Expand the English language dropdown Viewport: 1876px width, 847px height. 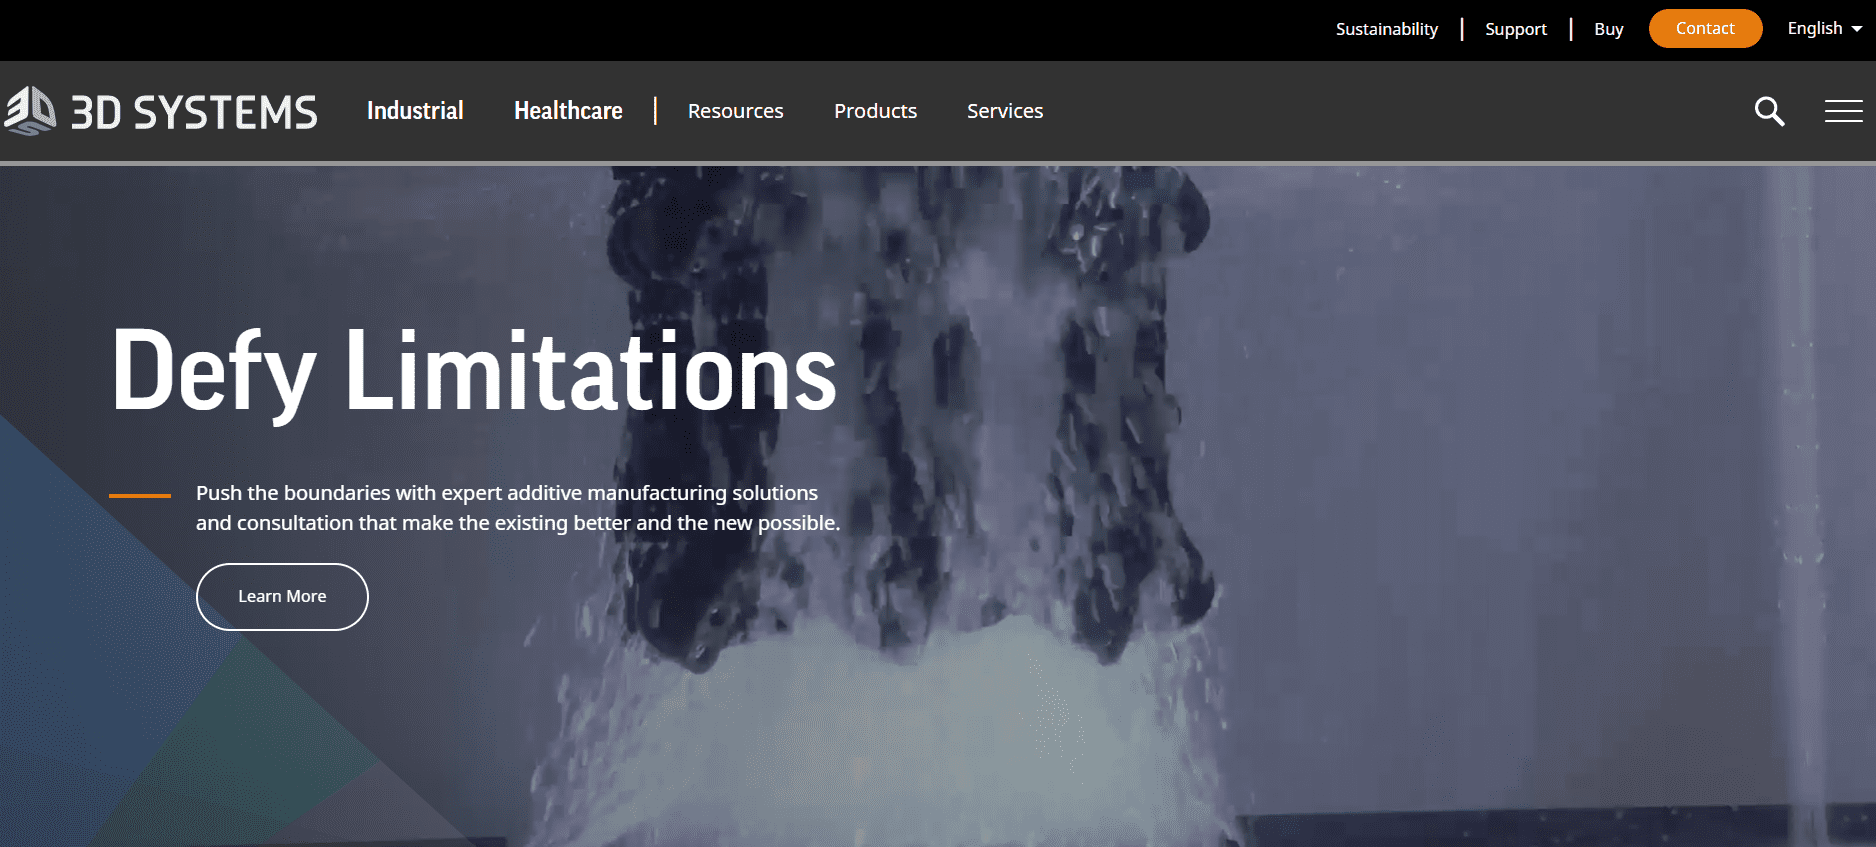click(1824, 28)
